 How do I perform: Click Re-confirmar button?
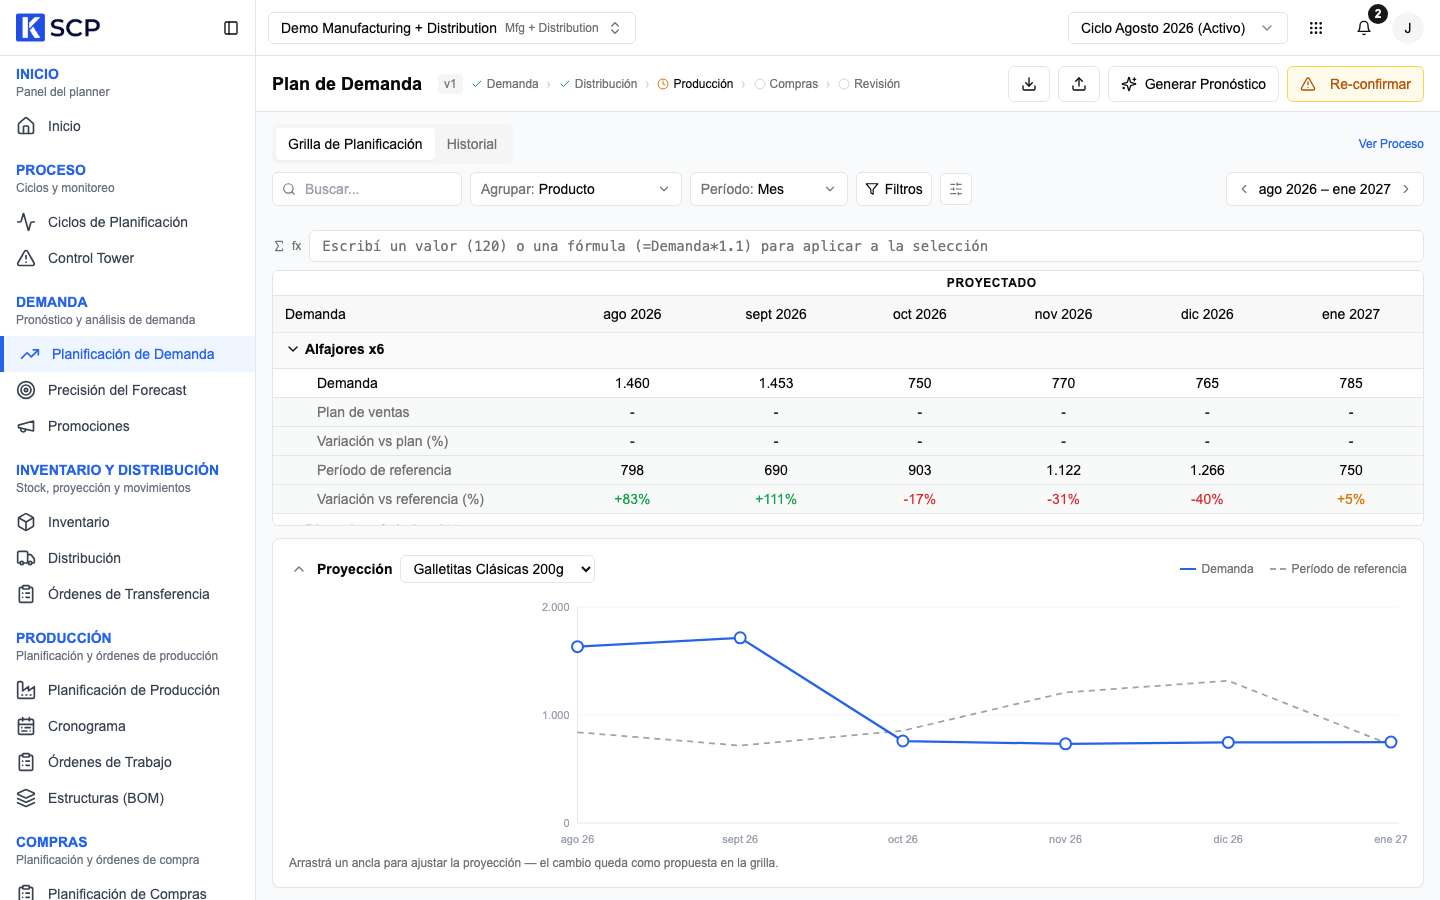point(1355,84)
